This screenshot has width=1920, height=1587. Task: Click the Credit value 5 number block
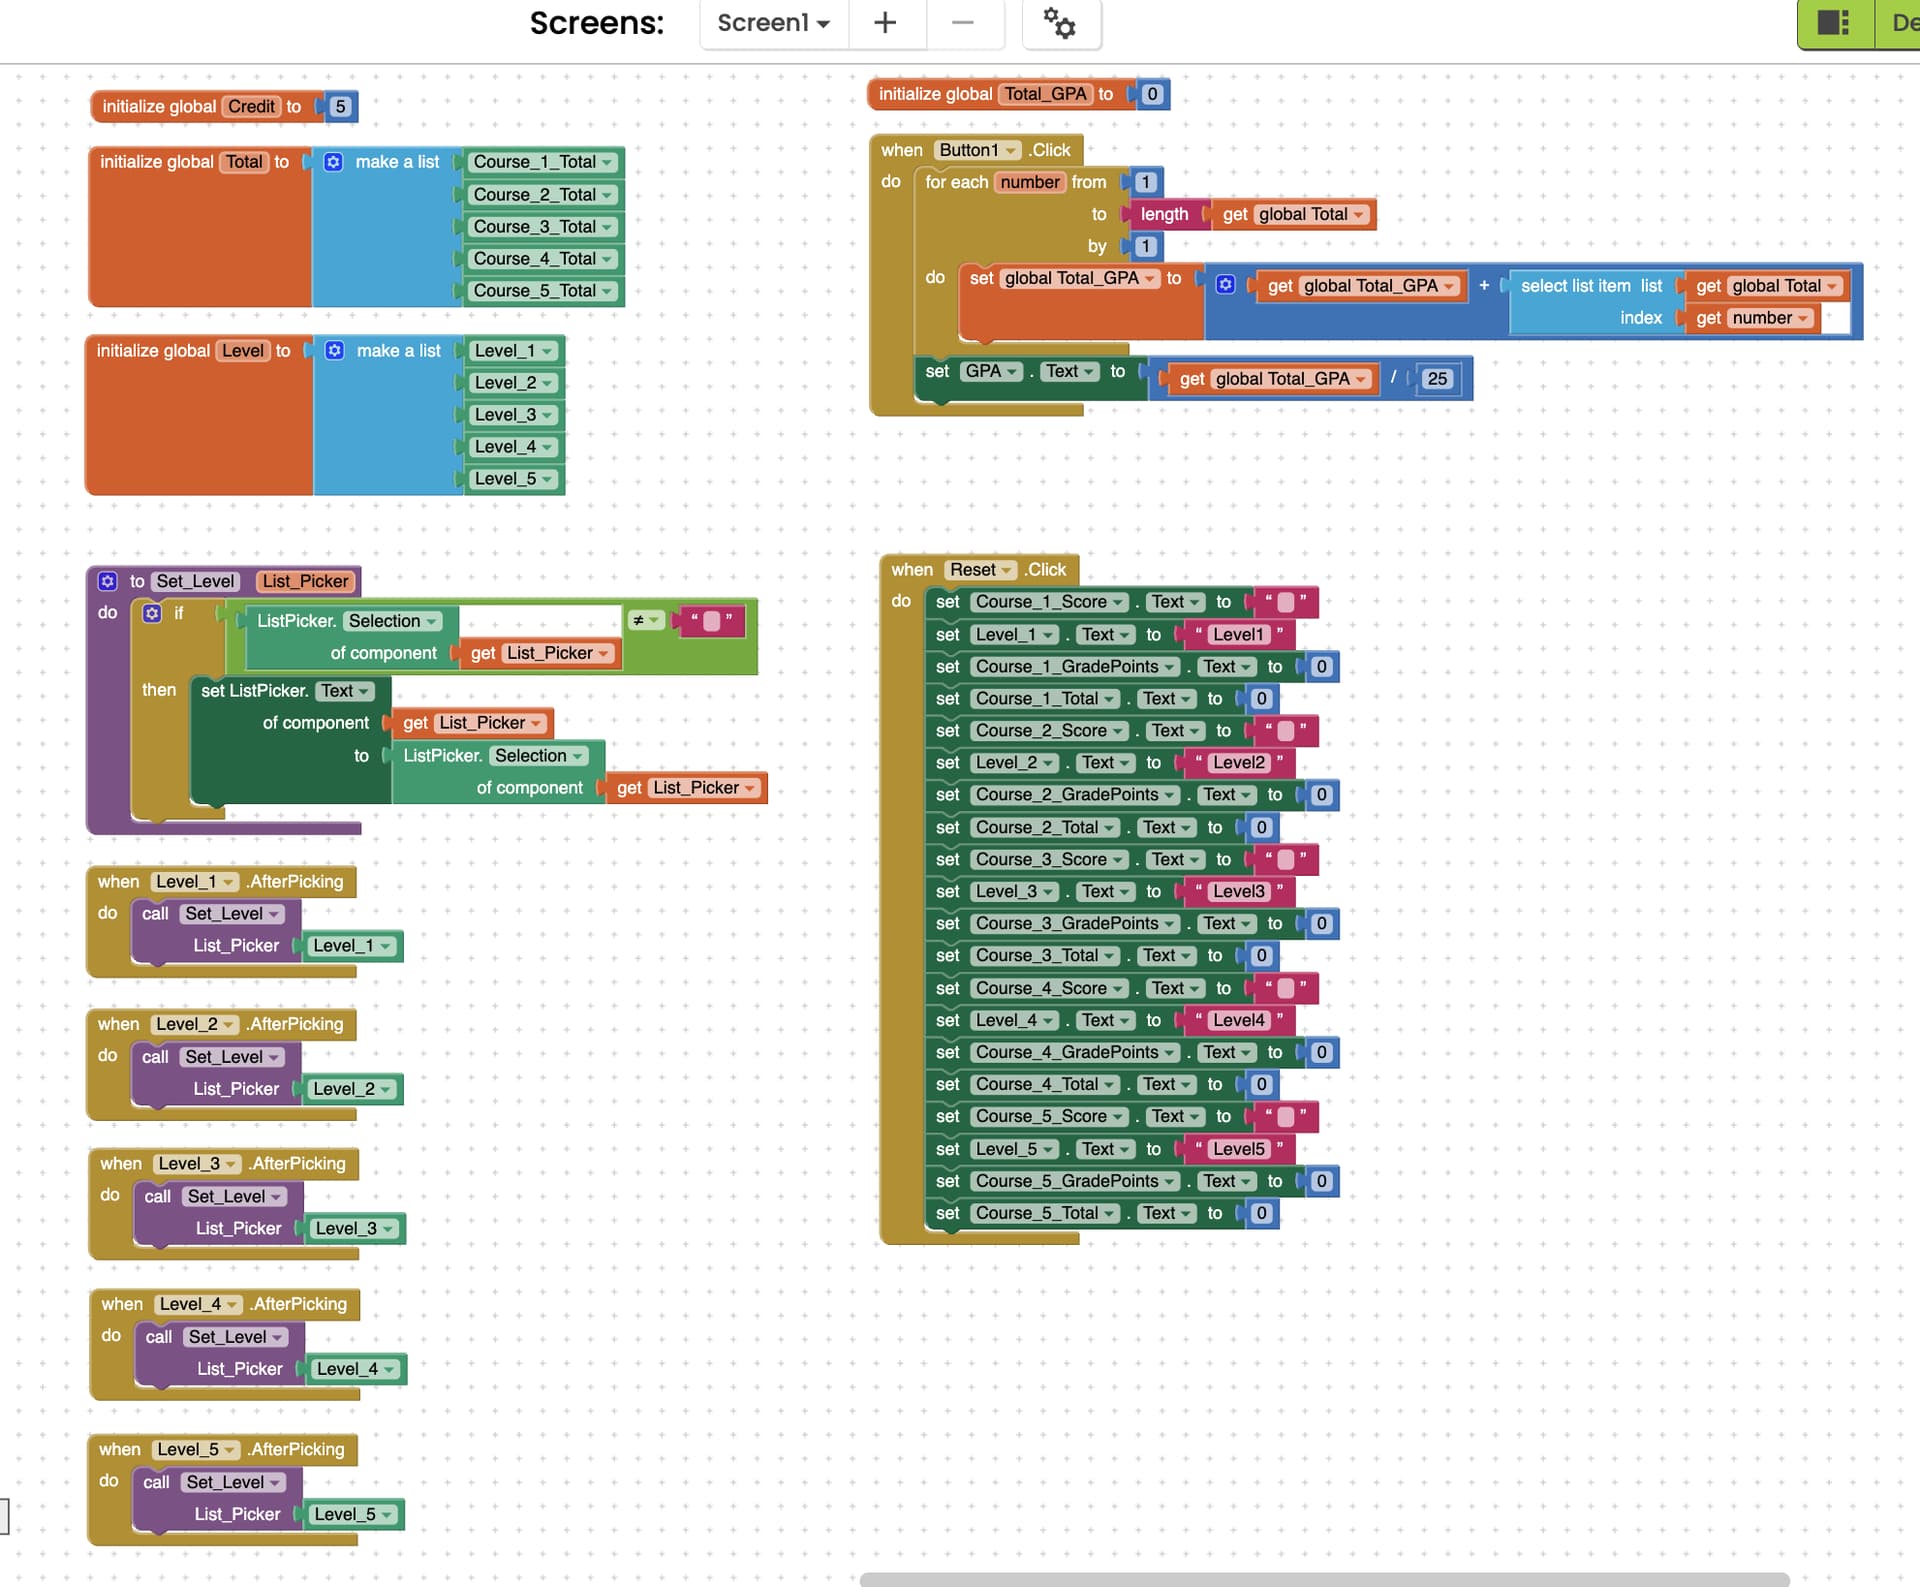click(340, 107)
